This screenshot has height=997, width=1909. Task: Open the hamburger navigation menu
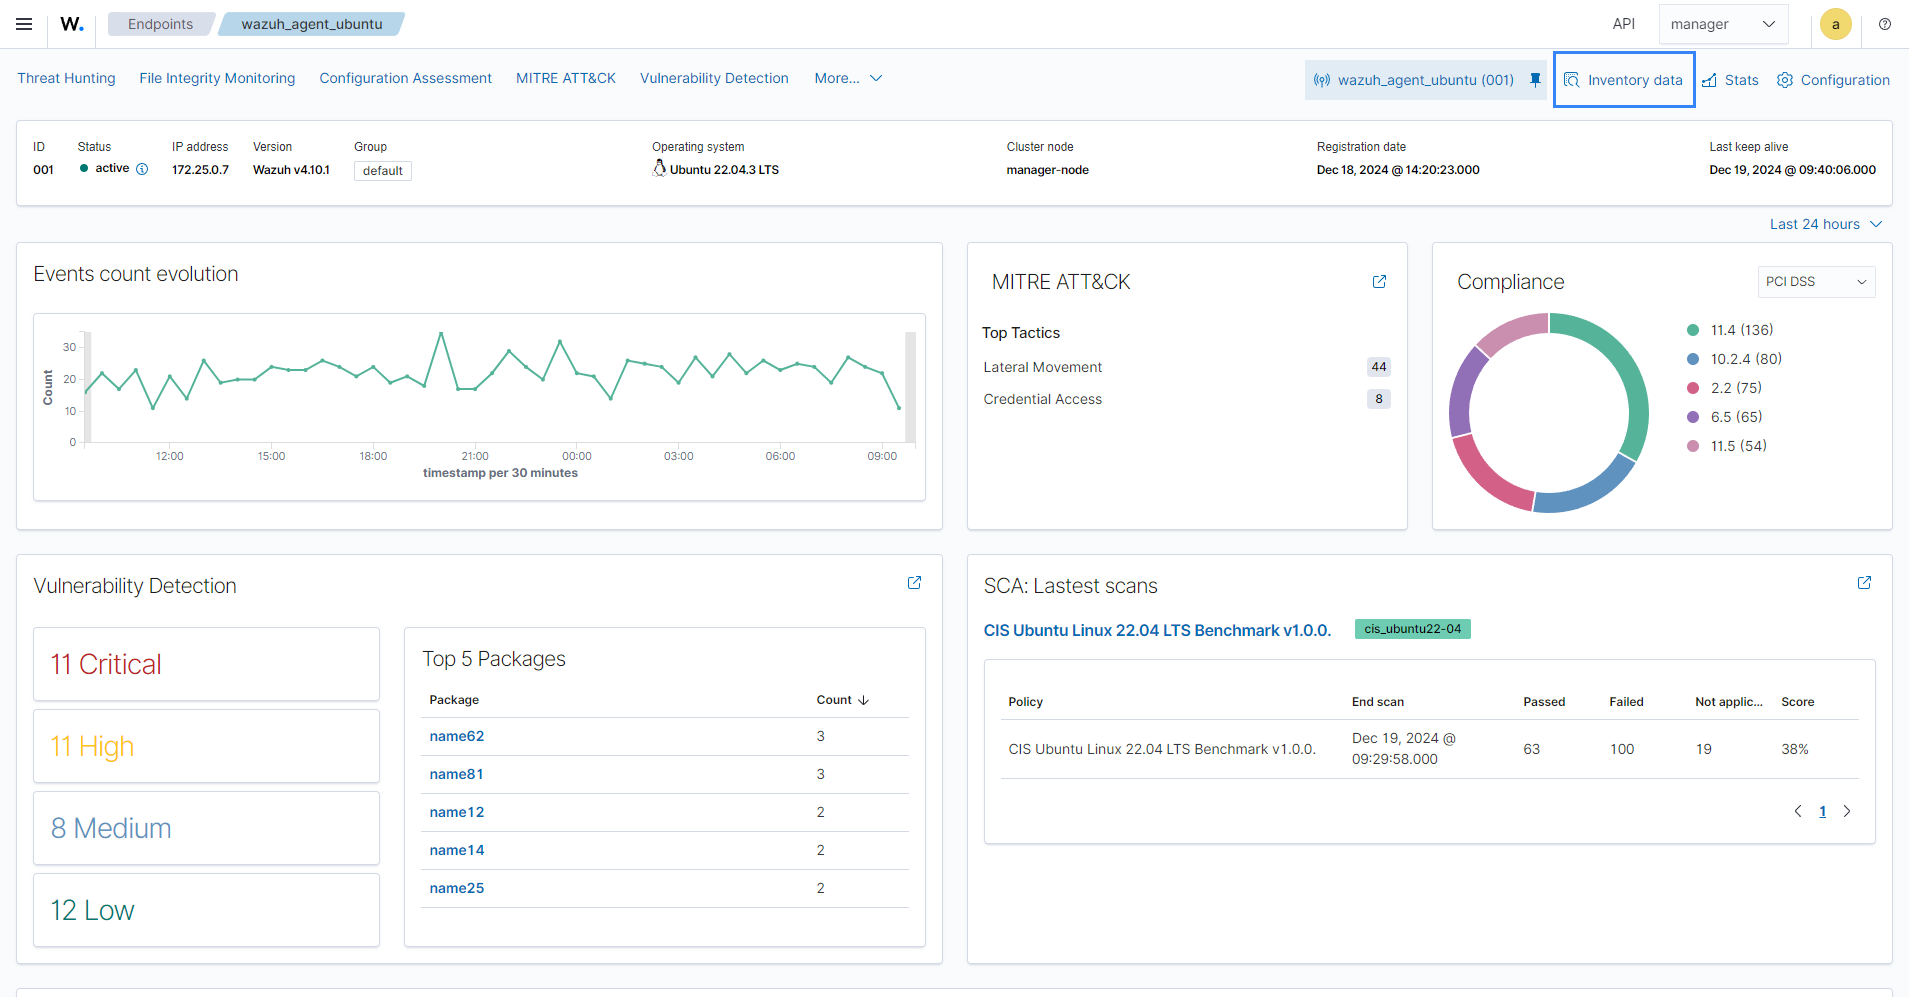(x=24, y=24)
